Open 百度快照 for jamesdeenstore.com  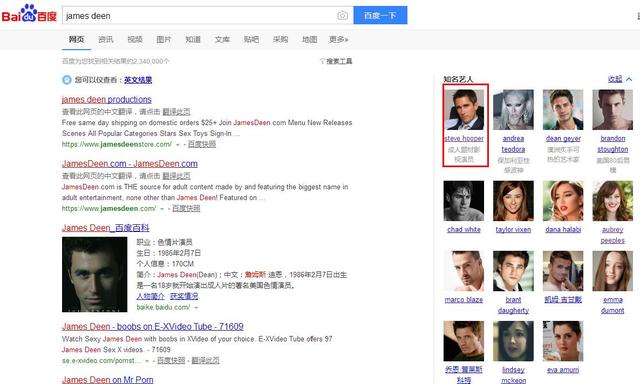[202, 144]
